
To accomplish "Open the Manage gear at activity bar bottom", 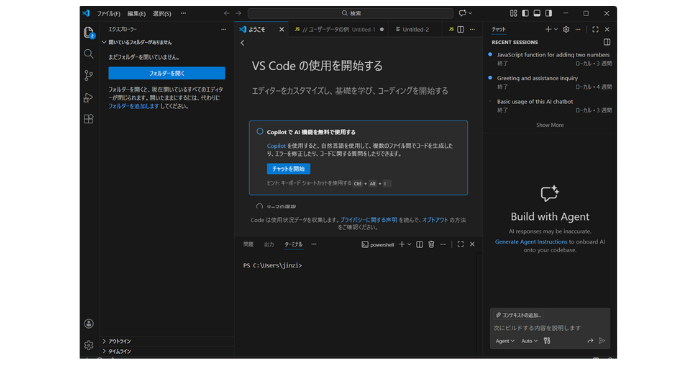I will tap(89, 345).
